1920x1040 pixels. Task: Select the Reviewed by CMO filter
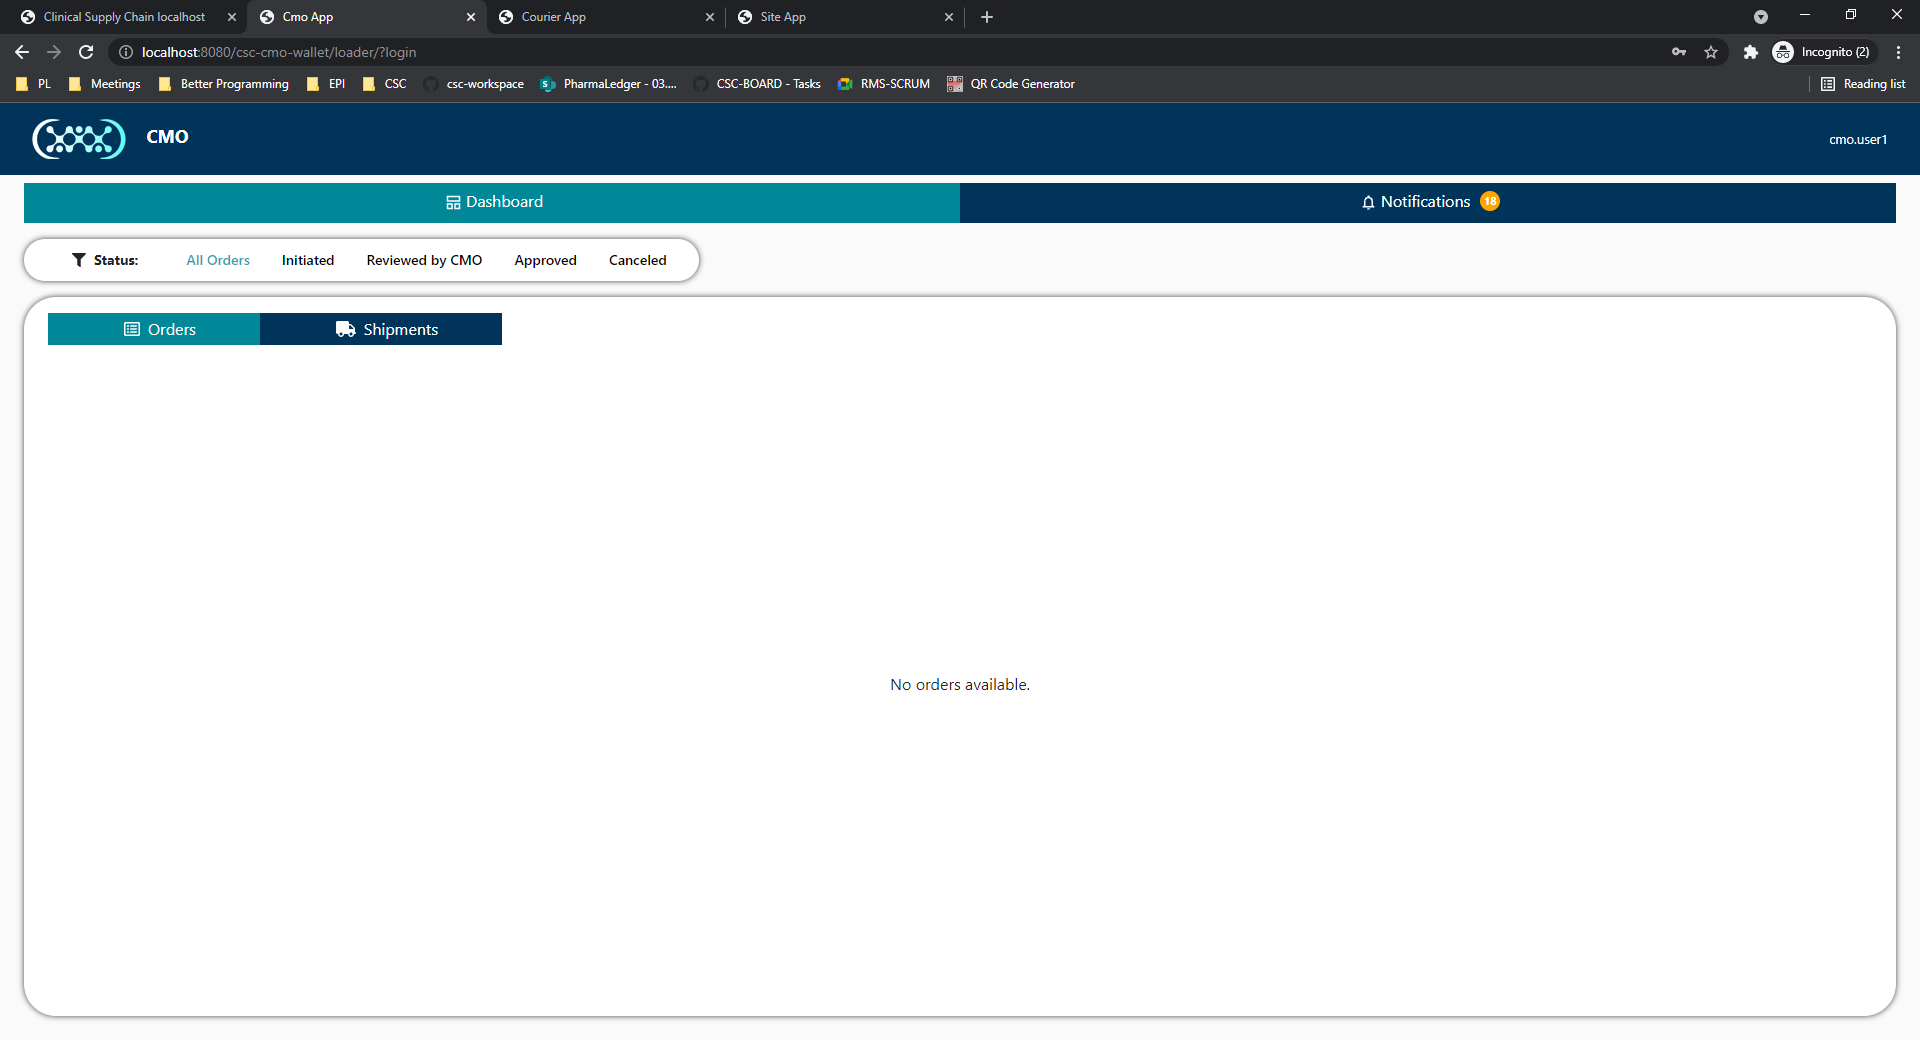[x=424, y=260]
